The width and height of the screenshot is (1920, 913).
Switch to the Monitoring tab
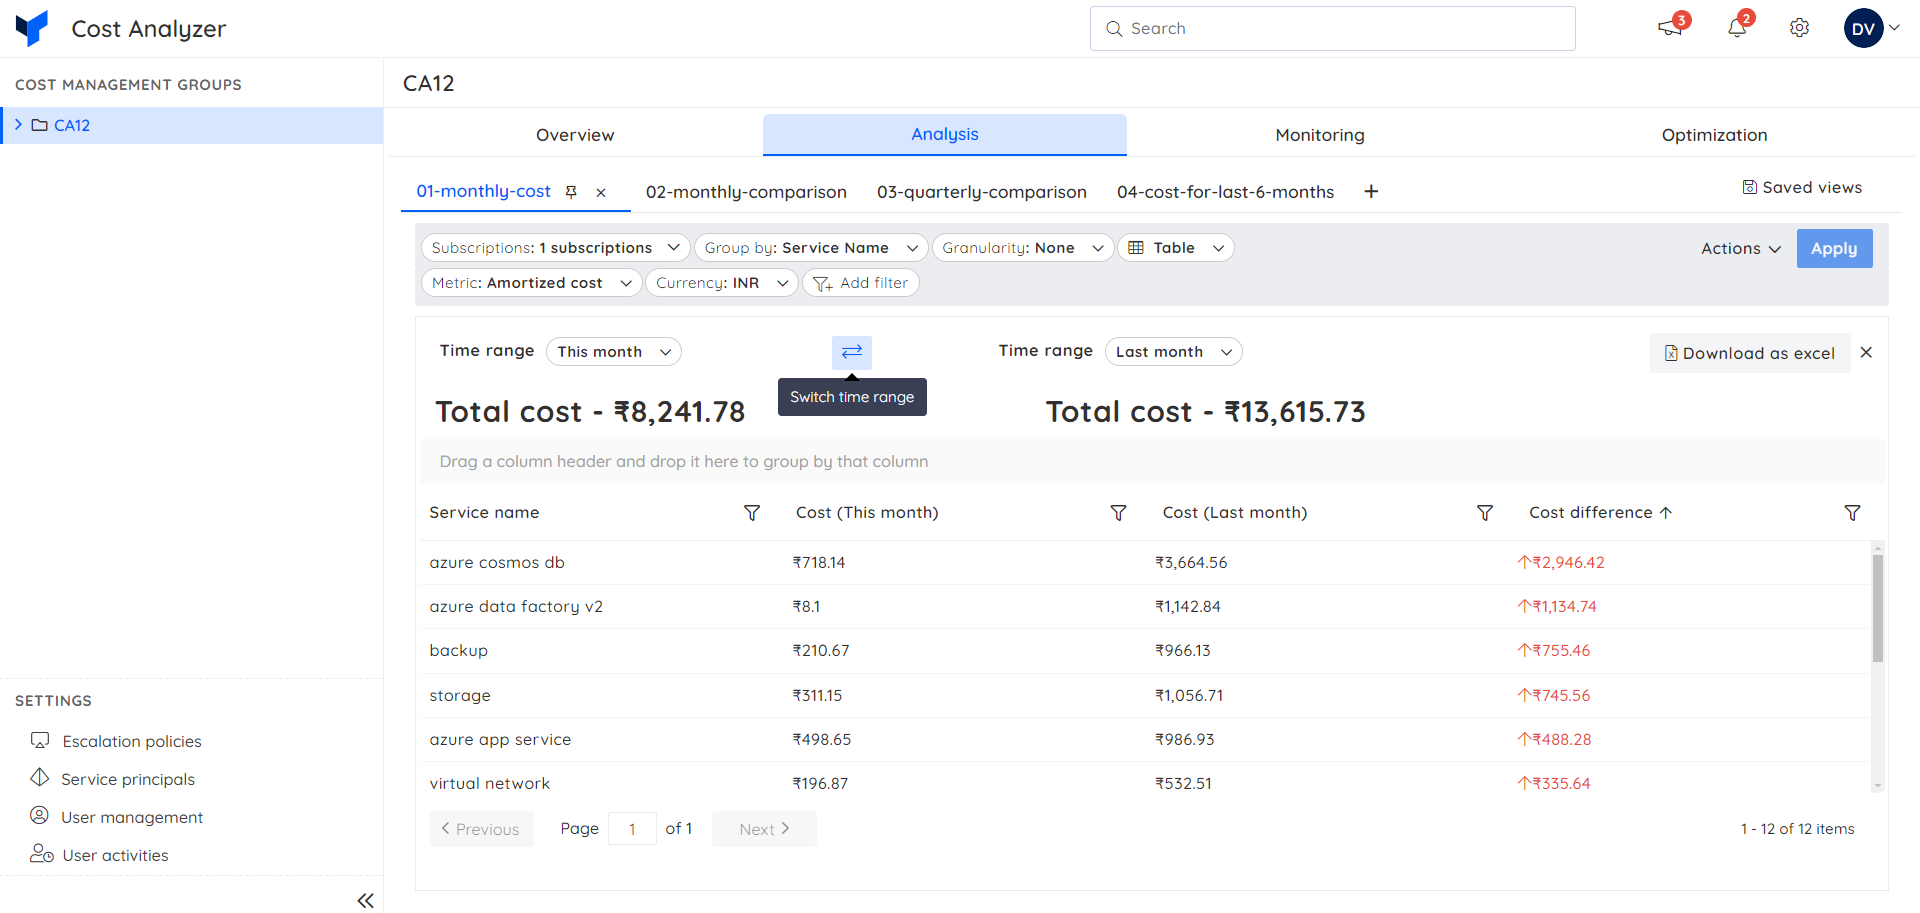(x=1320, y=135)
